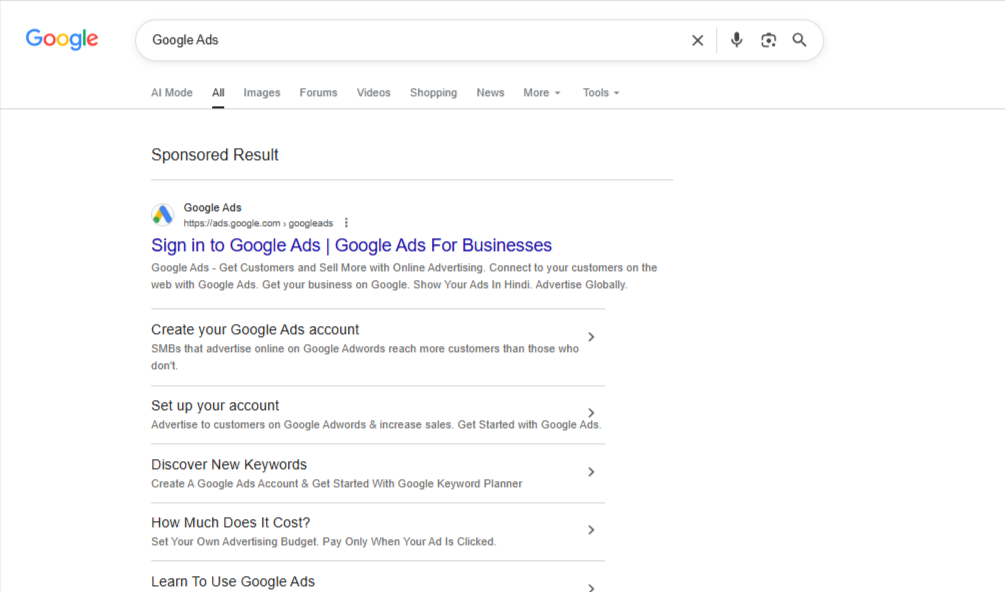The image size is (1005, 592).
Task: Click description starting 'Google Ads - Get Customers'
Action: [404, 276]
